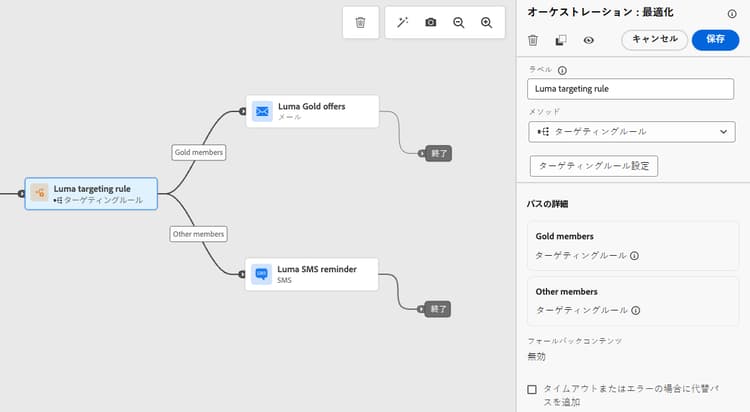Image resolution: width=750 pixels, height=412 pixels.
Task: Delete selected node with canvas trash icon
Action: (x=360, y=22)
